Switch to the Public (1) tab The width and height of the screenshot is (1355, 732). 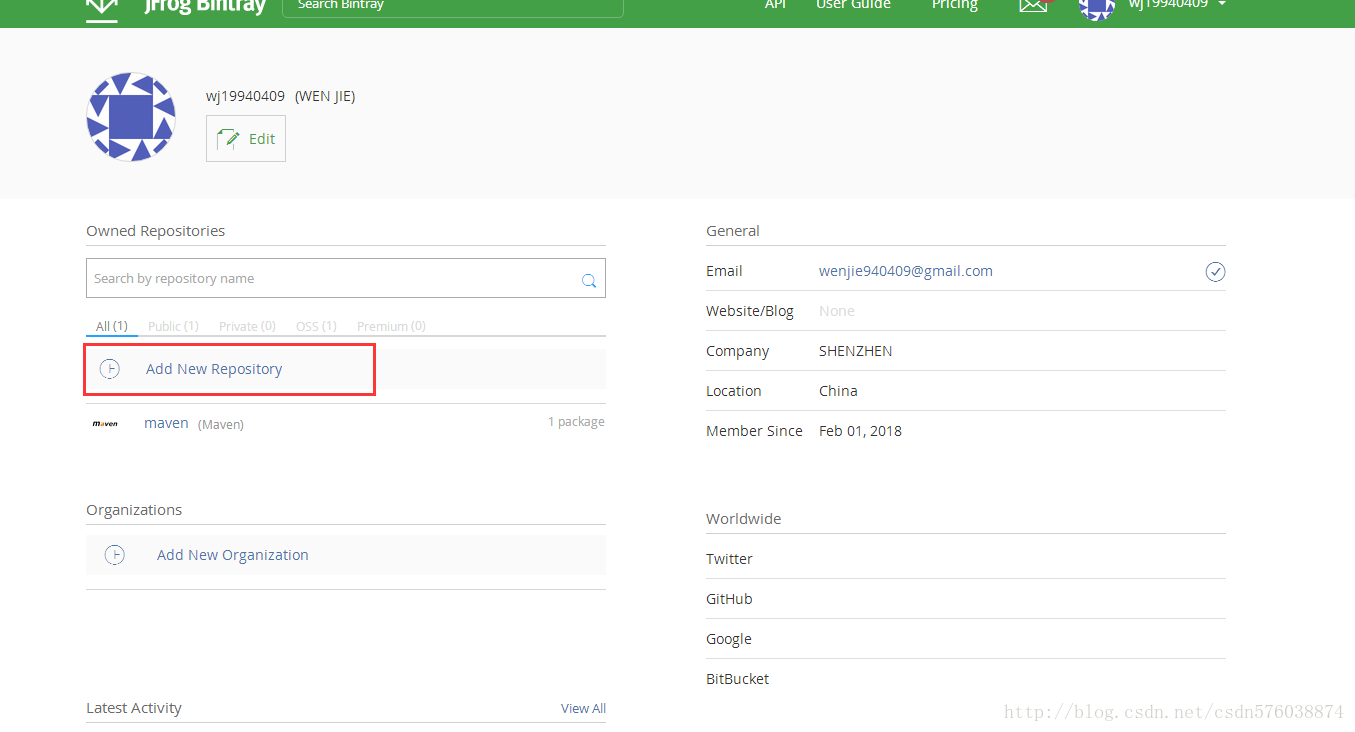click(x=173, y=326)
